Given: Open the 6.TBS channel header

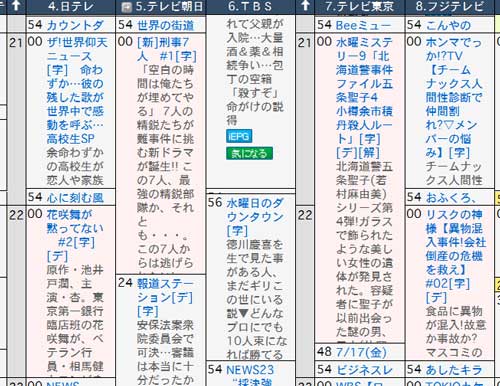Looking at the screenshot, I should coord(251,6).
